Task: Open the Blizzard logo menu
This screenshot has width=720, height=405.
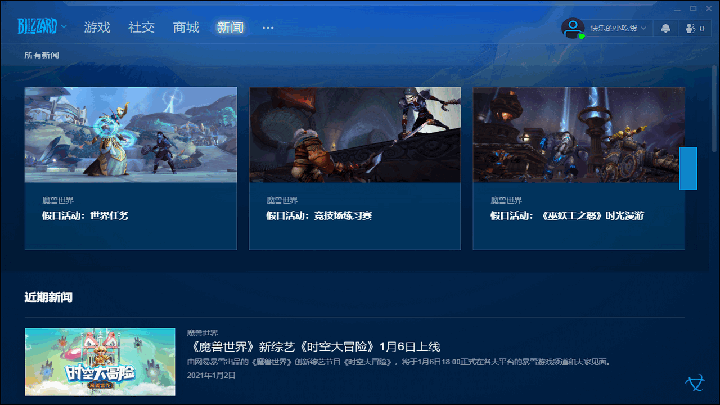Action: click(x=37, y=27)
